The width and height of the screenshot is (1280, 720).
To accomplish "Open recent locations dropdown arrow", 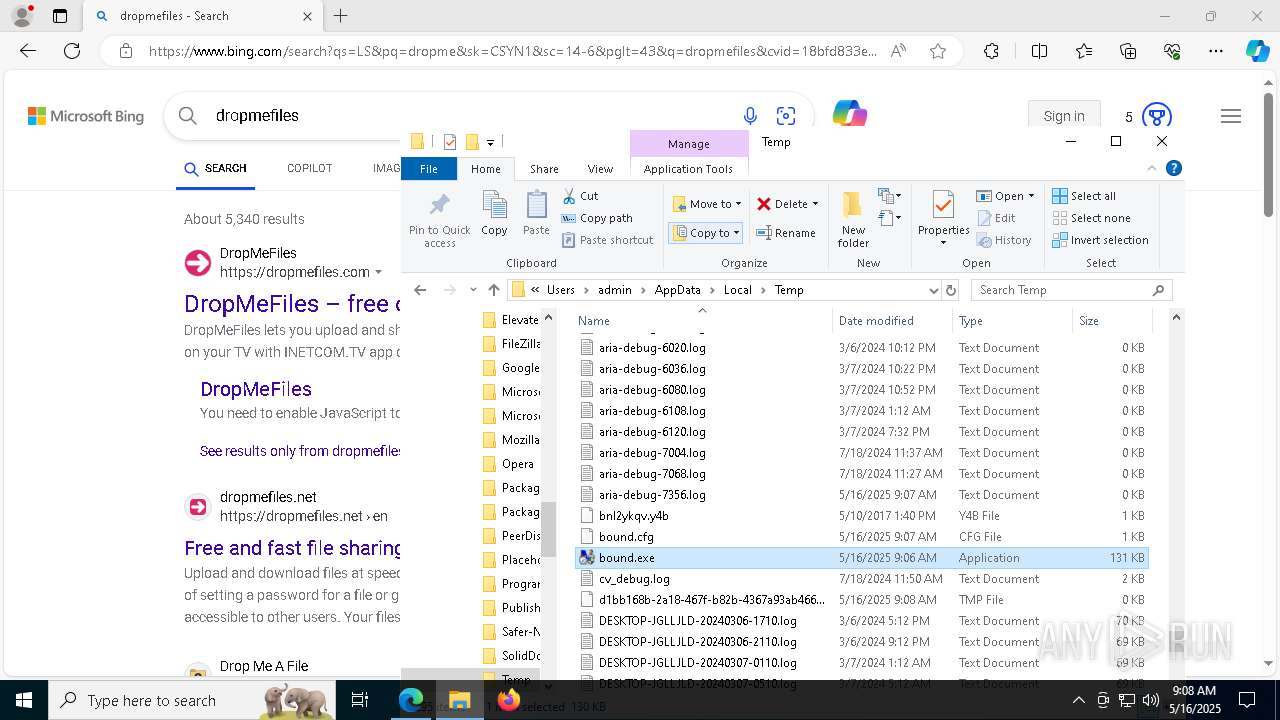I will tap(473, 290).
